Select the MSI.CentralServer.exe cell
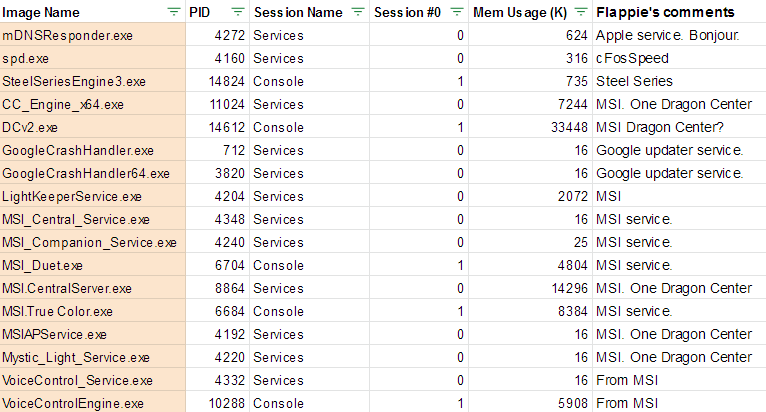 click(x=93, y=288)
